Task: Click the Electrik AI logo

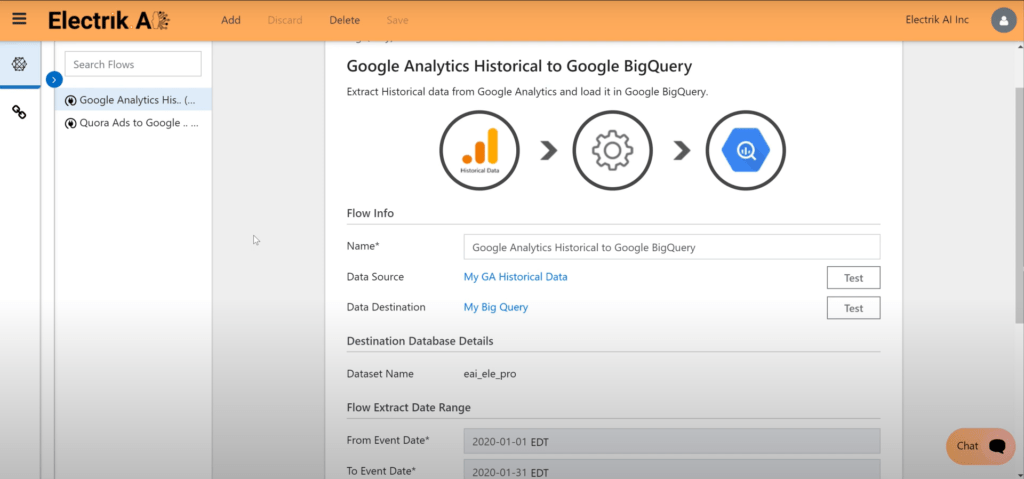Action: pos(109,20)
